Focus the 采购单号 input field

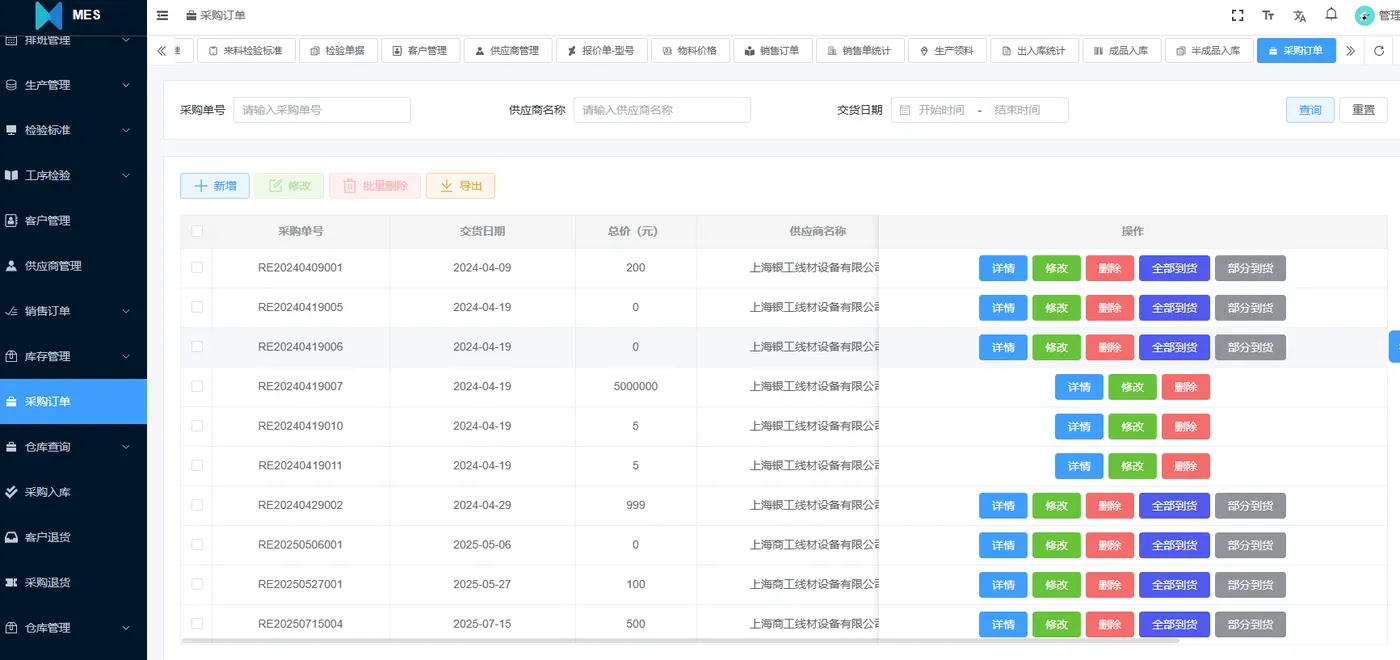(322, 110)
